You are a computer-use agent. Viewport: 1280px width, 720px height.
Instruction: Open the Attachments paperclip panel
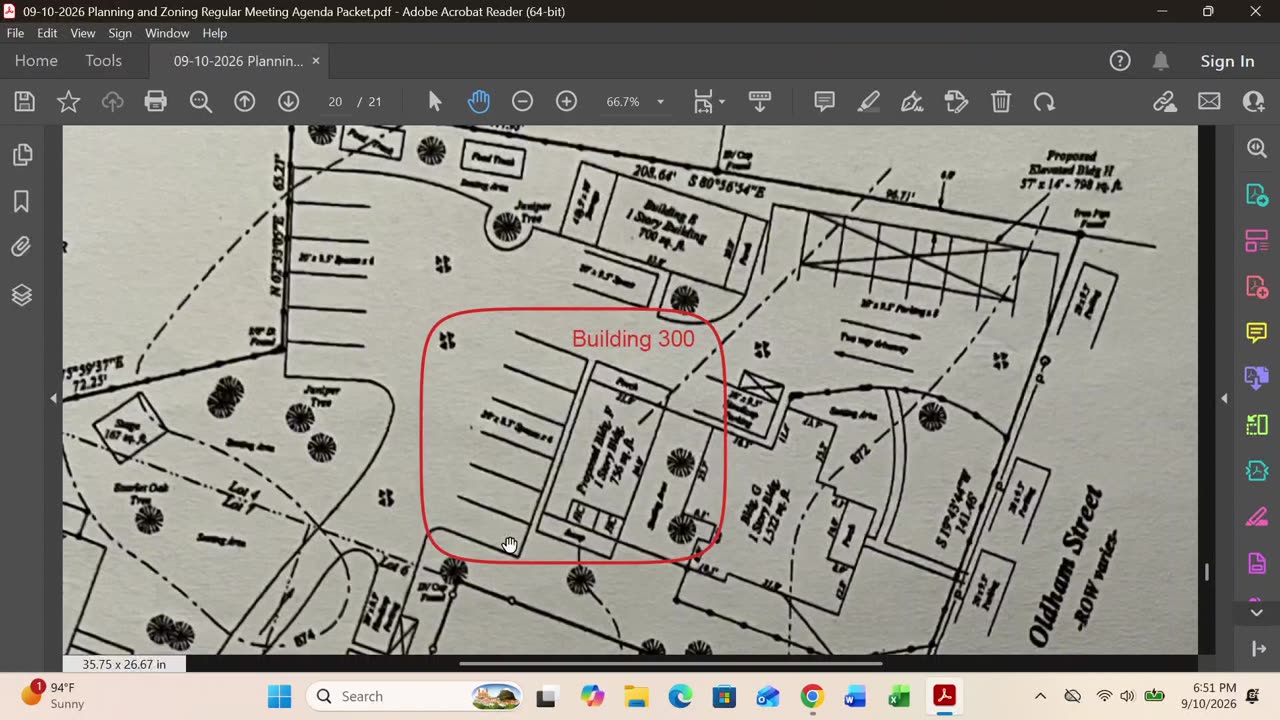click(x=21, y=246)
